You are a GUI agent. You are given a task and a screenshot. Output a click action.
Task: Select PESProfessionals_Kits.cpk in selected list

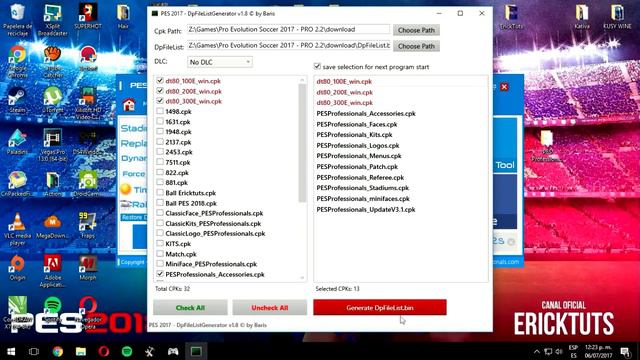pyautogui.click(x=354, y=135)
